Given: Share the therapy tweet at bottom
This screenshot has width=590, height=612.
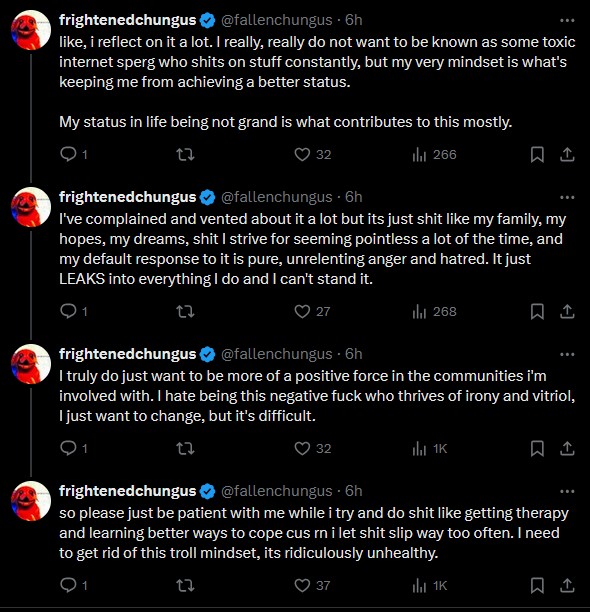Looking at the screenshot, I should [567, 585].
